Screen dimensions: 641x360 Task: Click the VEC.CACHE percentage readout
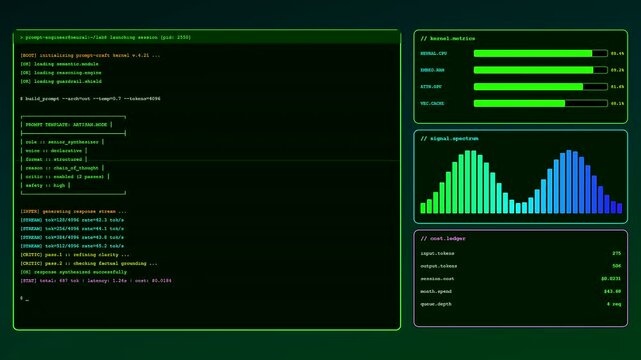[x=617, y=104]
